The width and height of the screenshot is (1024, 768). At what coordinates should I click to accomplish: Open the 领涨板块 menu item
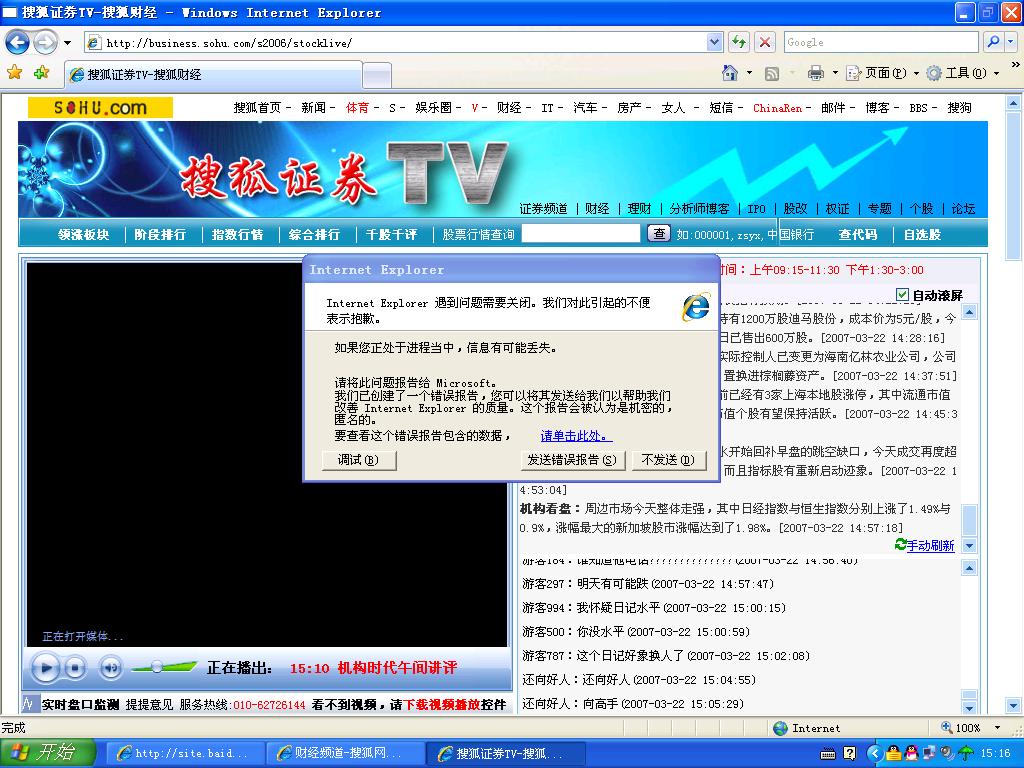click(84, 234)
